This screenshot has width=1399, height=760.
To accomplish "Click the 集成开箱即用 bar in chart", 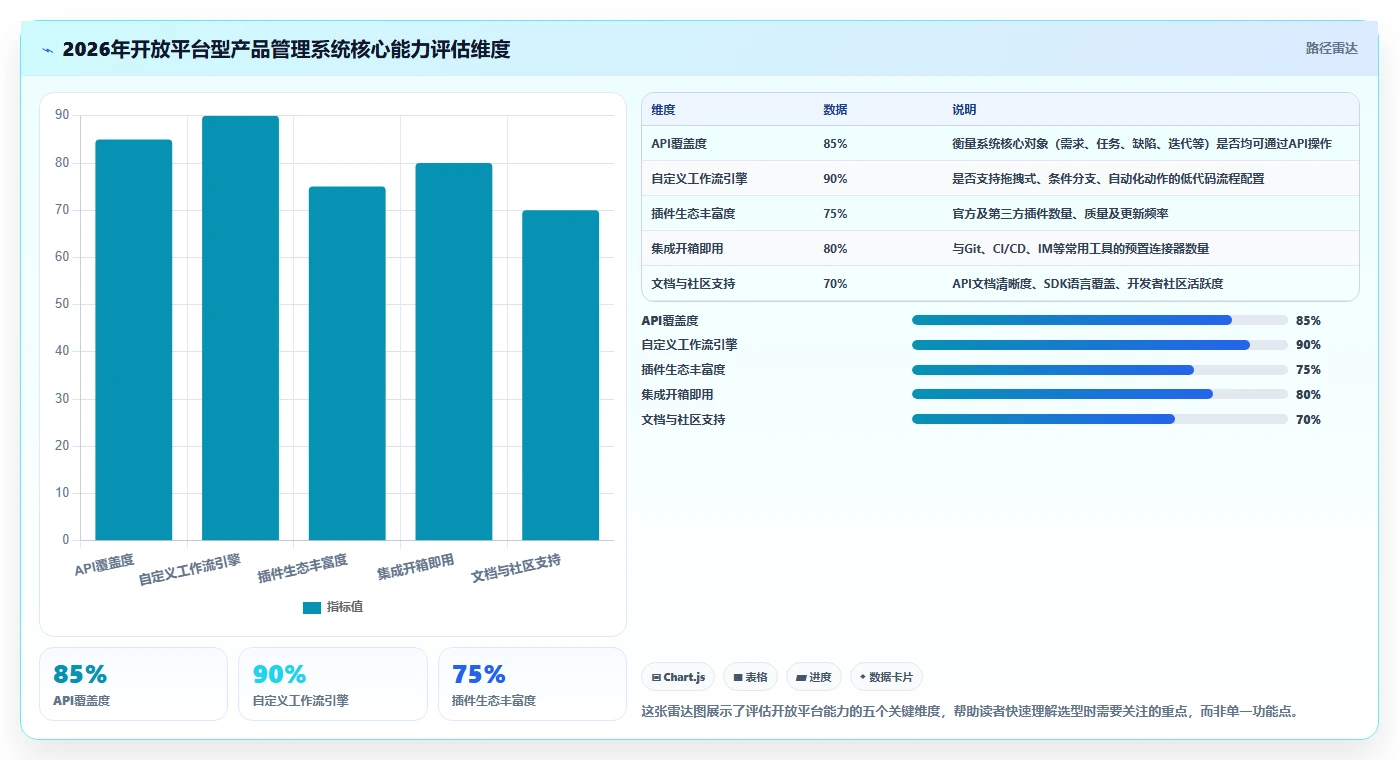I will click(454, 351).
